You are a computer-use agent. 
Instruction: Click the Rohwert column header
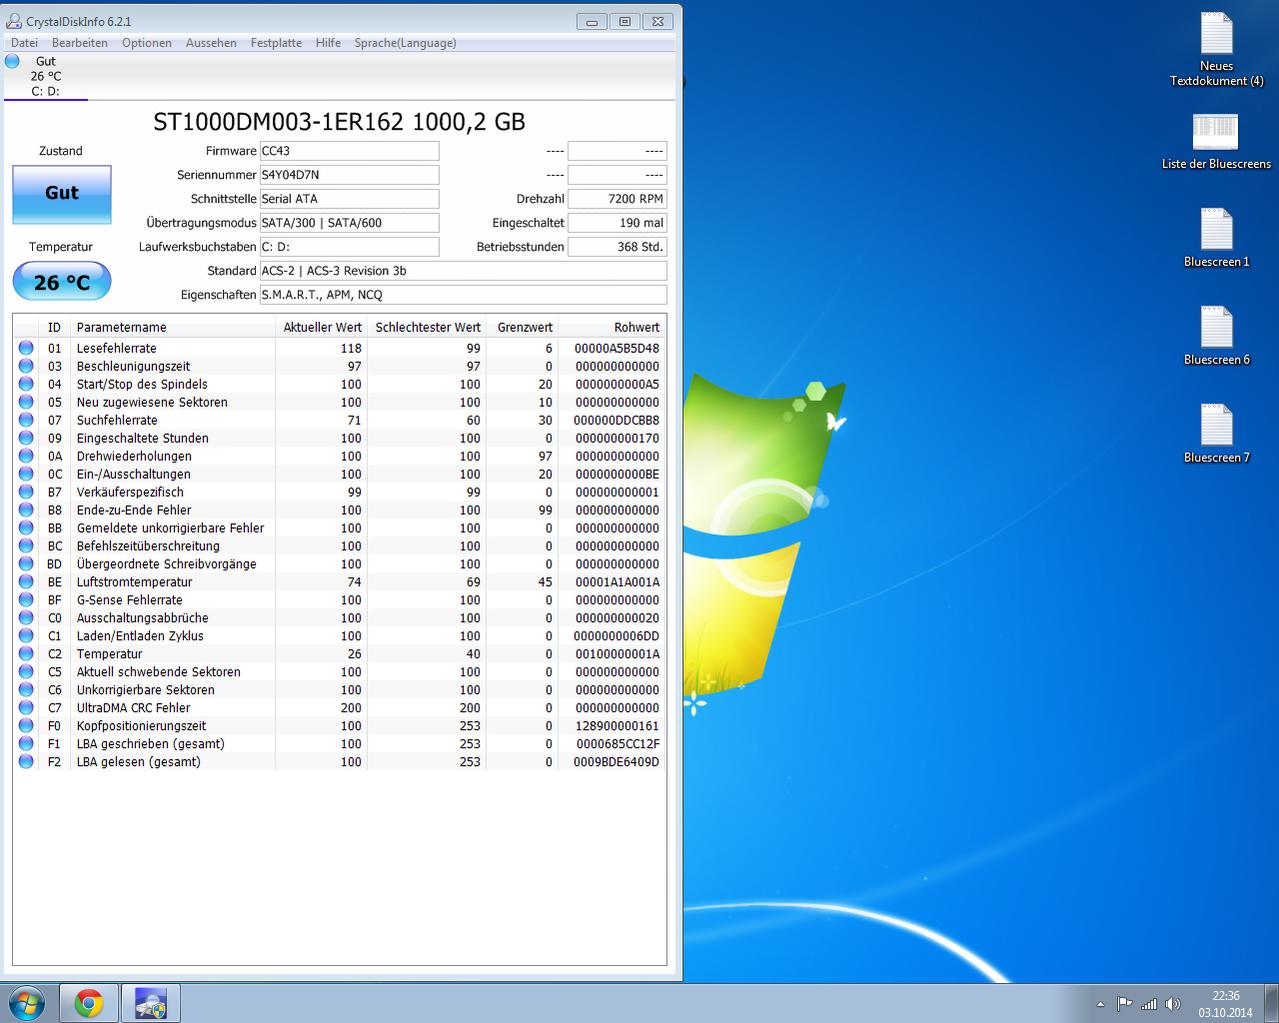pyautogui.click(x=611, y=327)
